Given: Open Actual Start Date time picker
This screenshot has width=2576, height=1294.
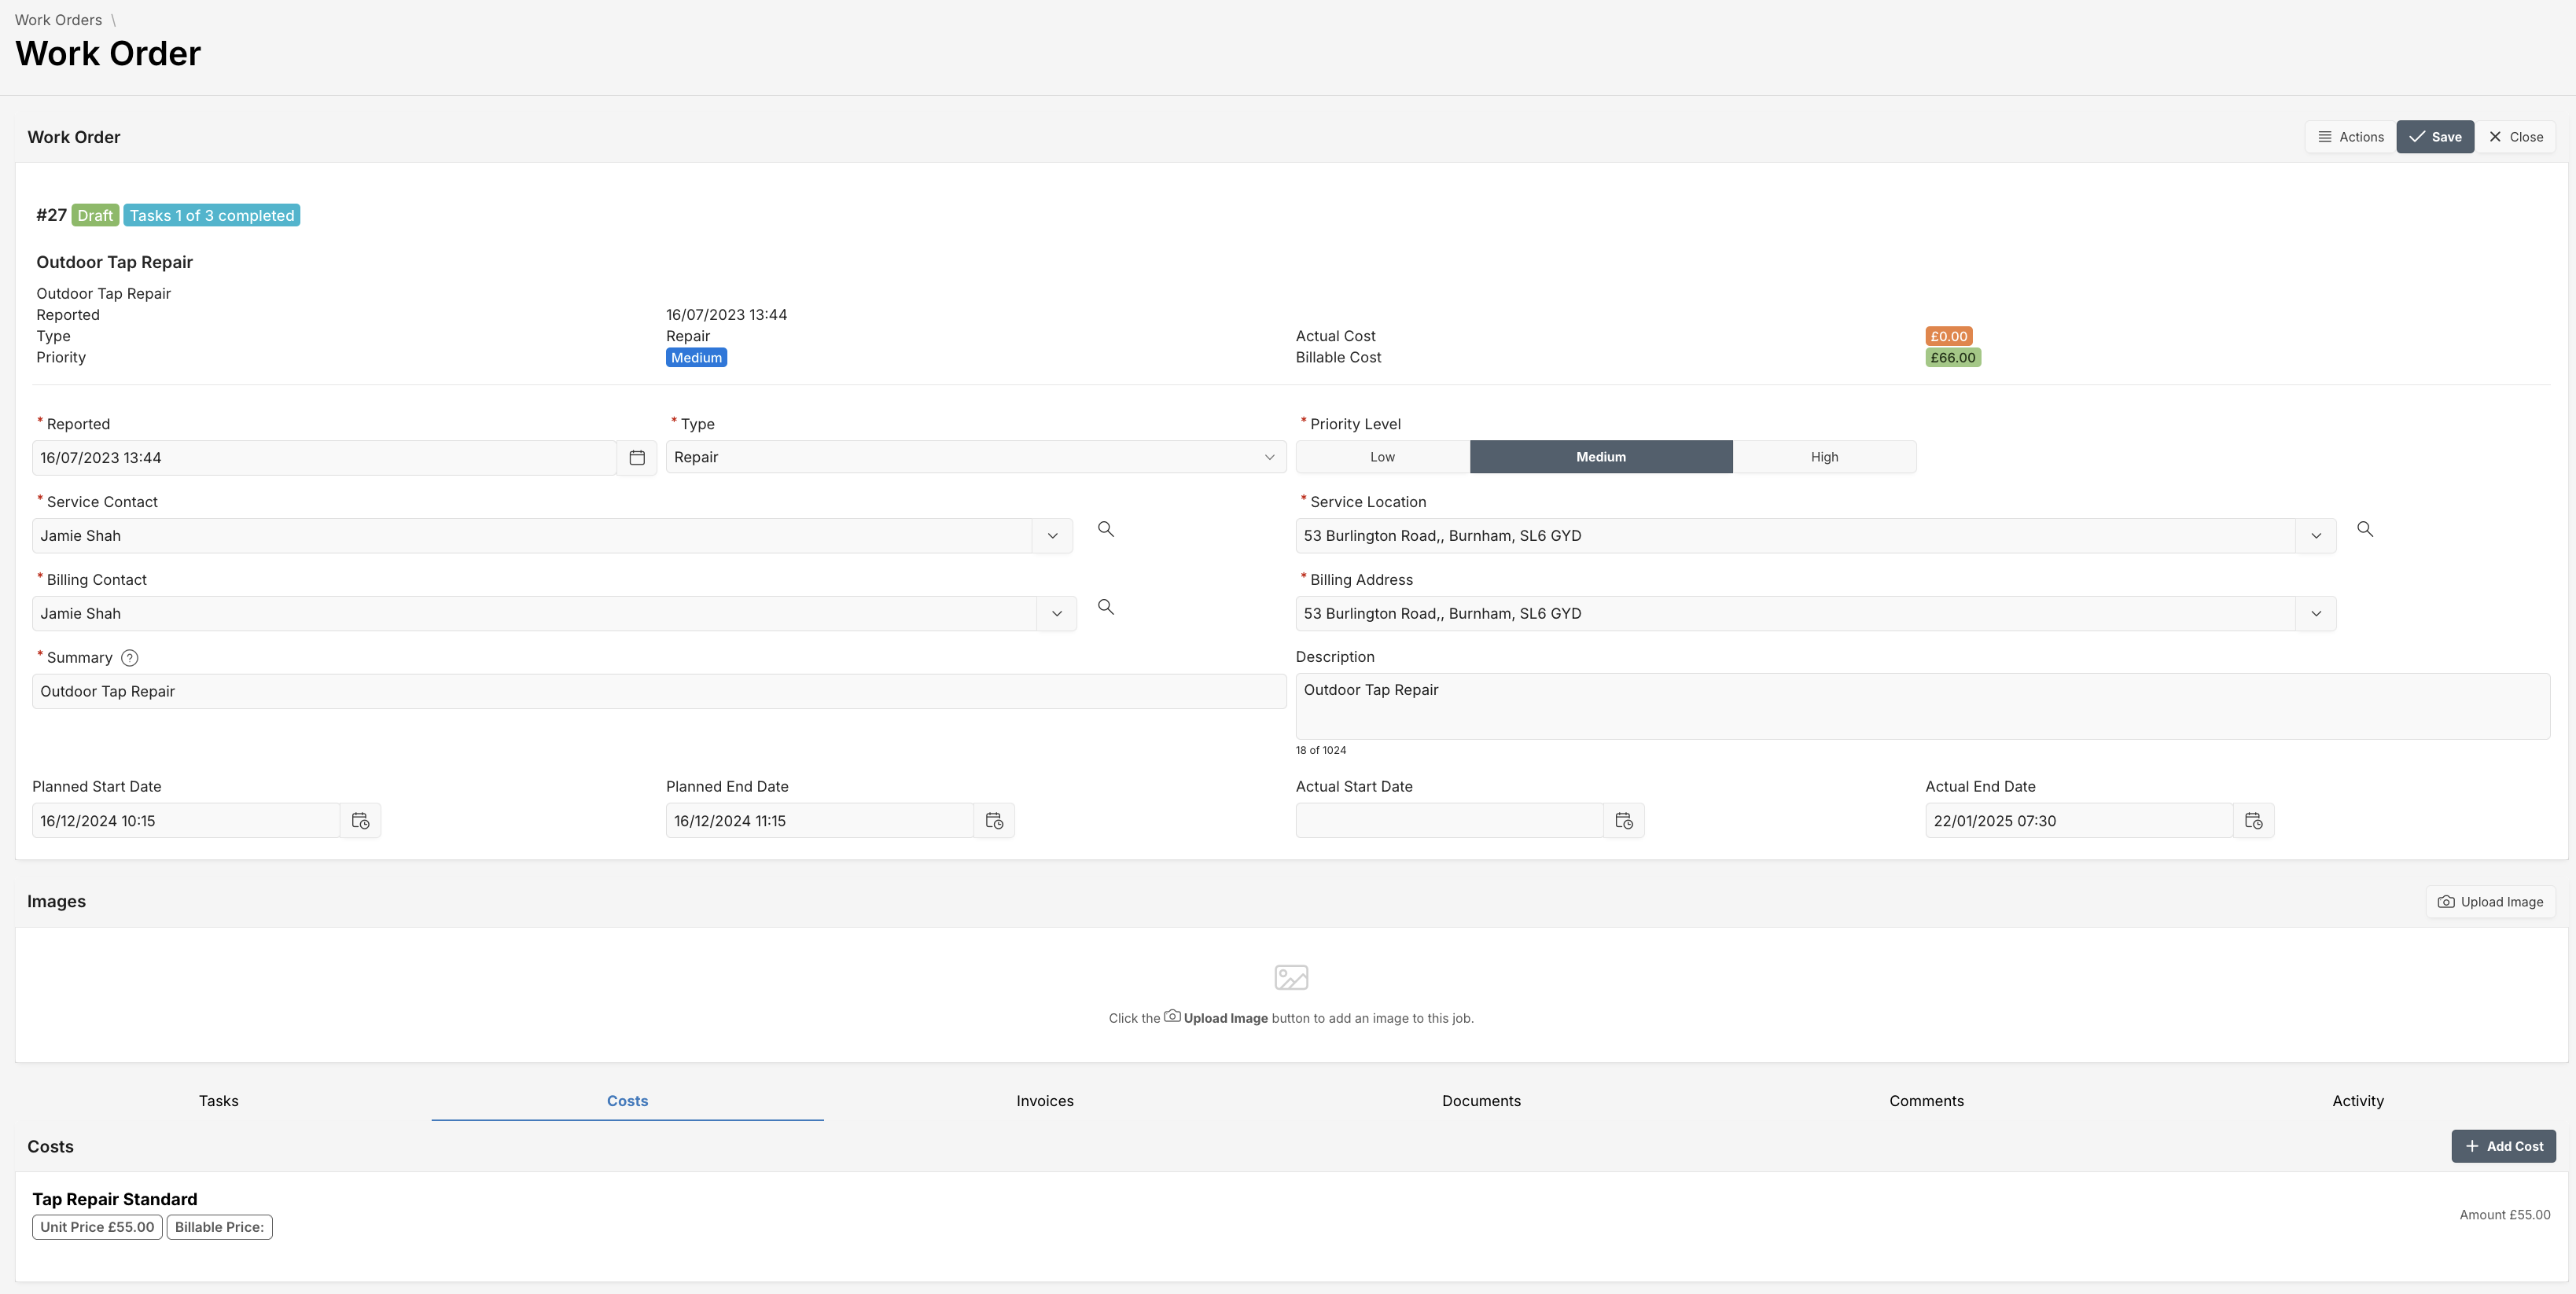Looking at the screenshot, I should pyautogui.click(x=1624, y=821).
